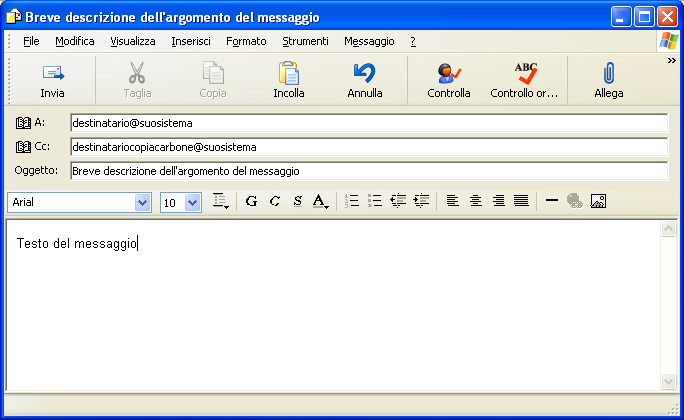This screenshot has height=420, width=684.
Task: Attach a file using Allega
Action: click(608, 80)
